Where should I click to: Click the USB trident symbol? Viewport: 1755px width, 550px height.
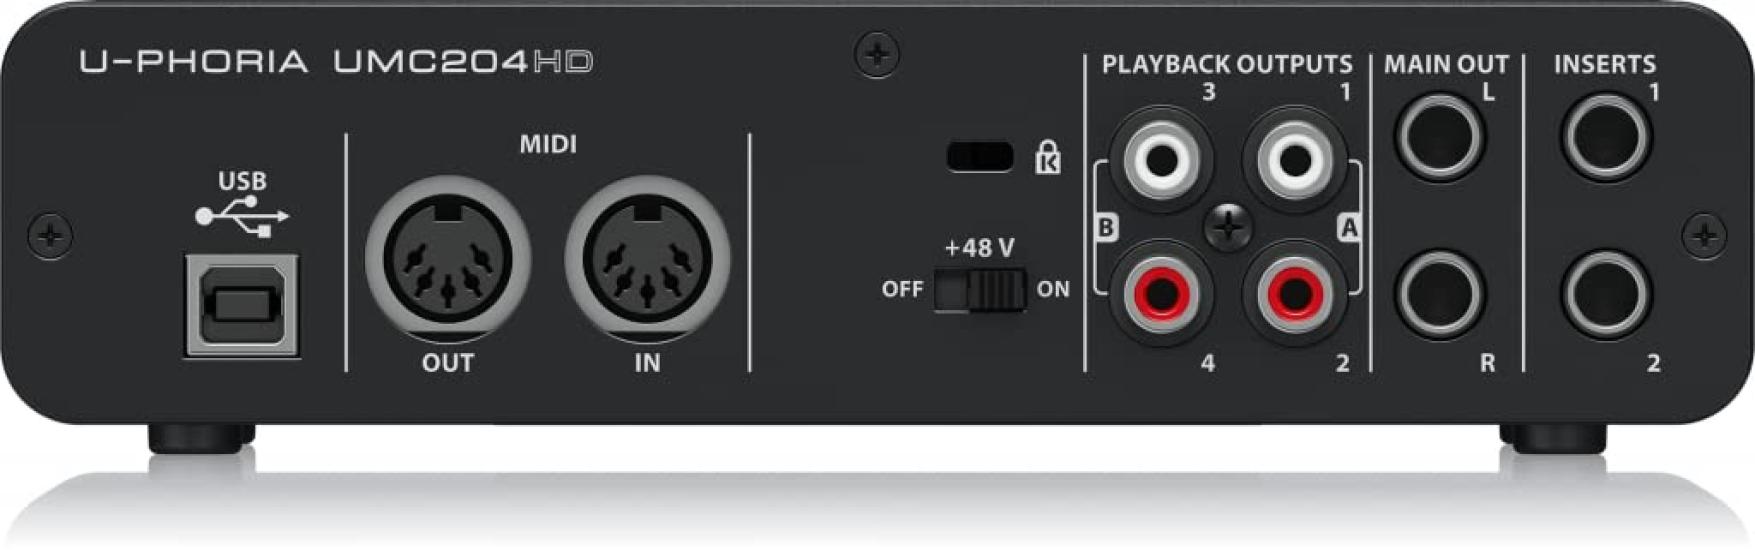(x=242, y=216)
